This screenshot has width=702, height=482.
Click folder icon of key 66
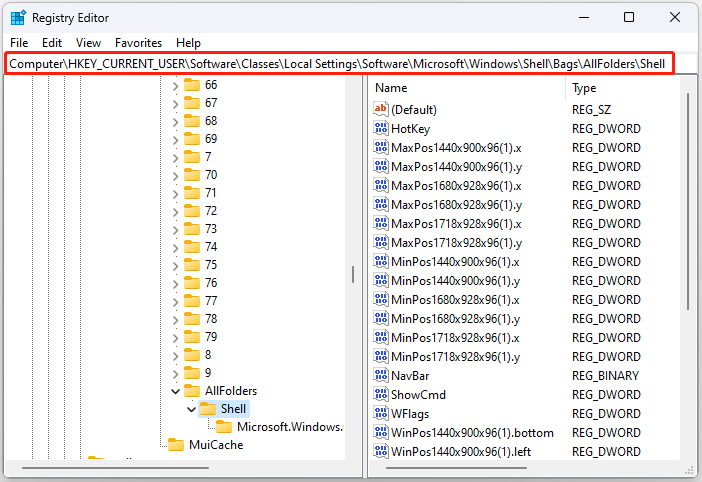192,85
